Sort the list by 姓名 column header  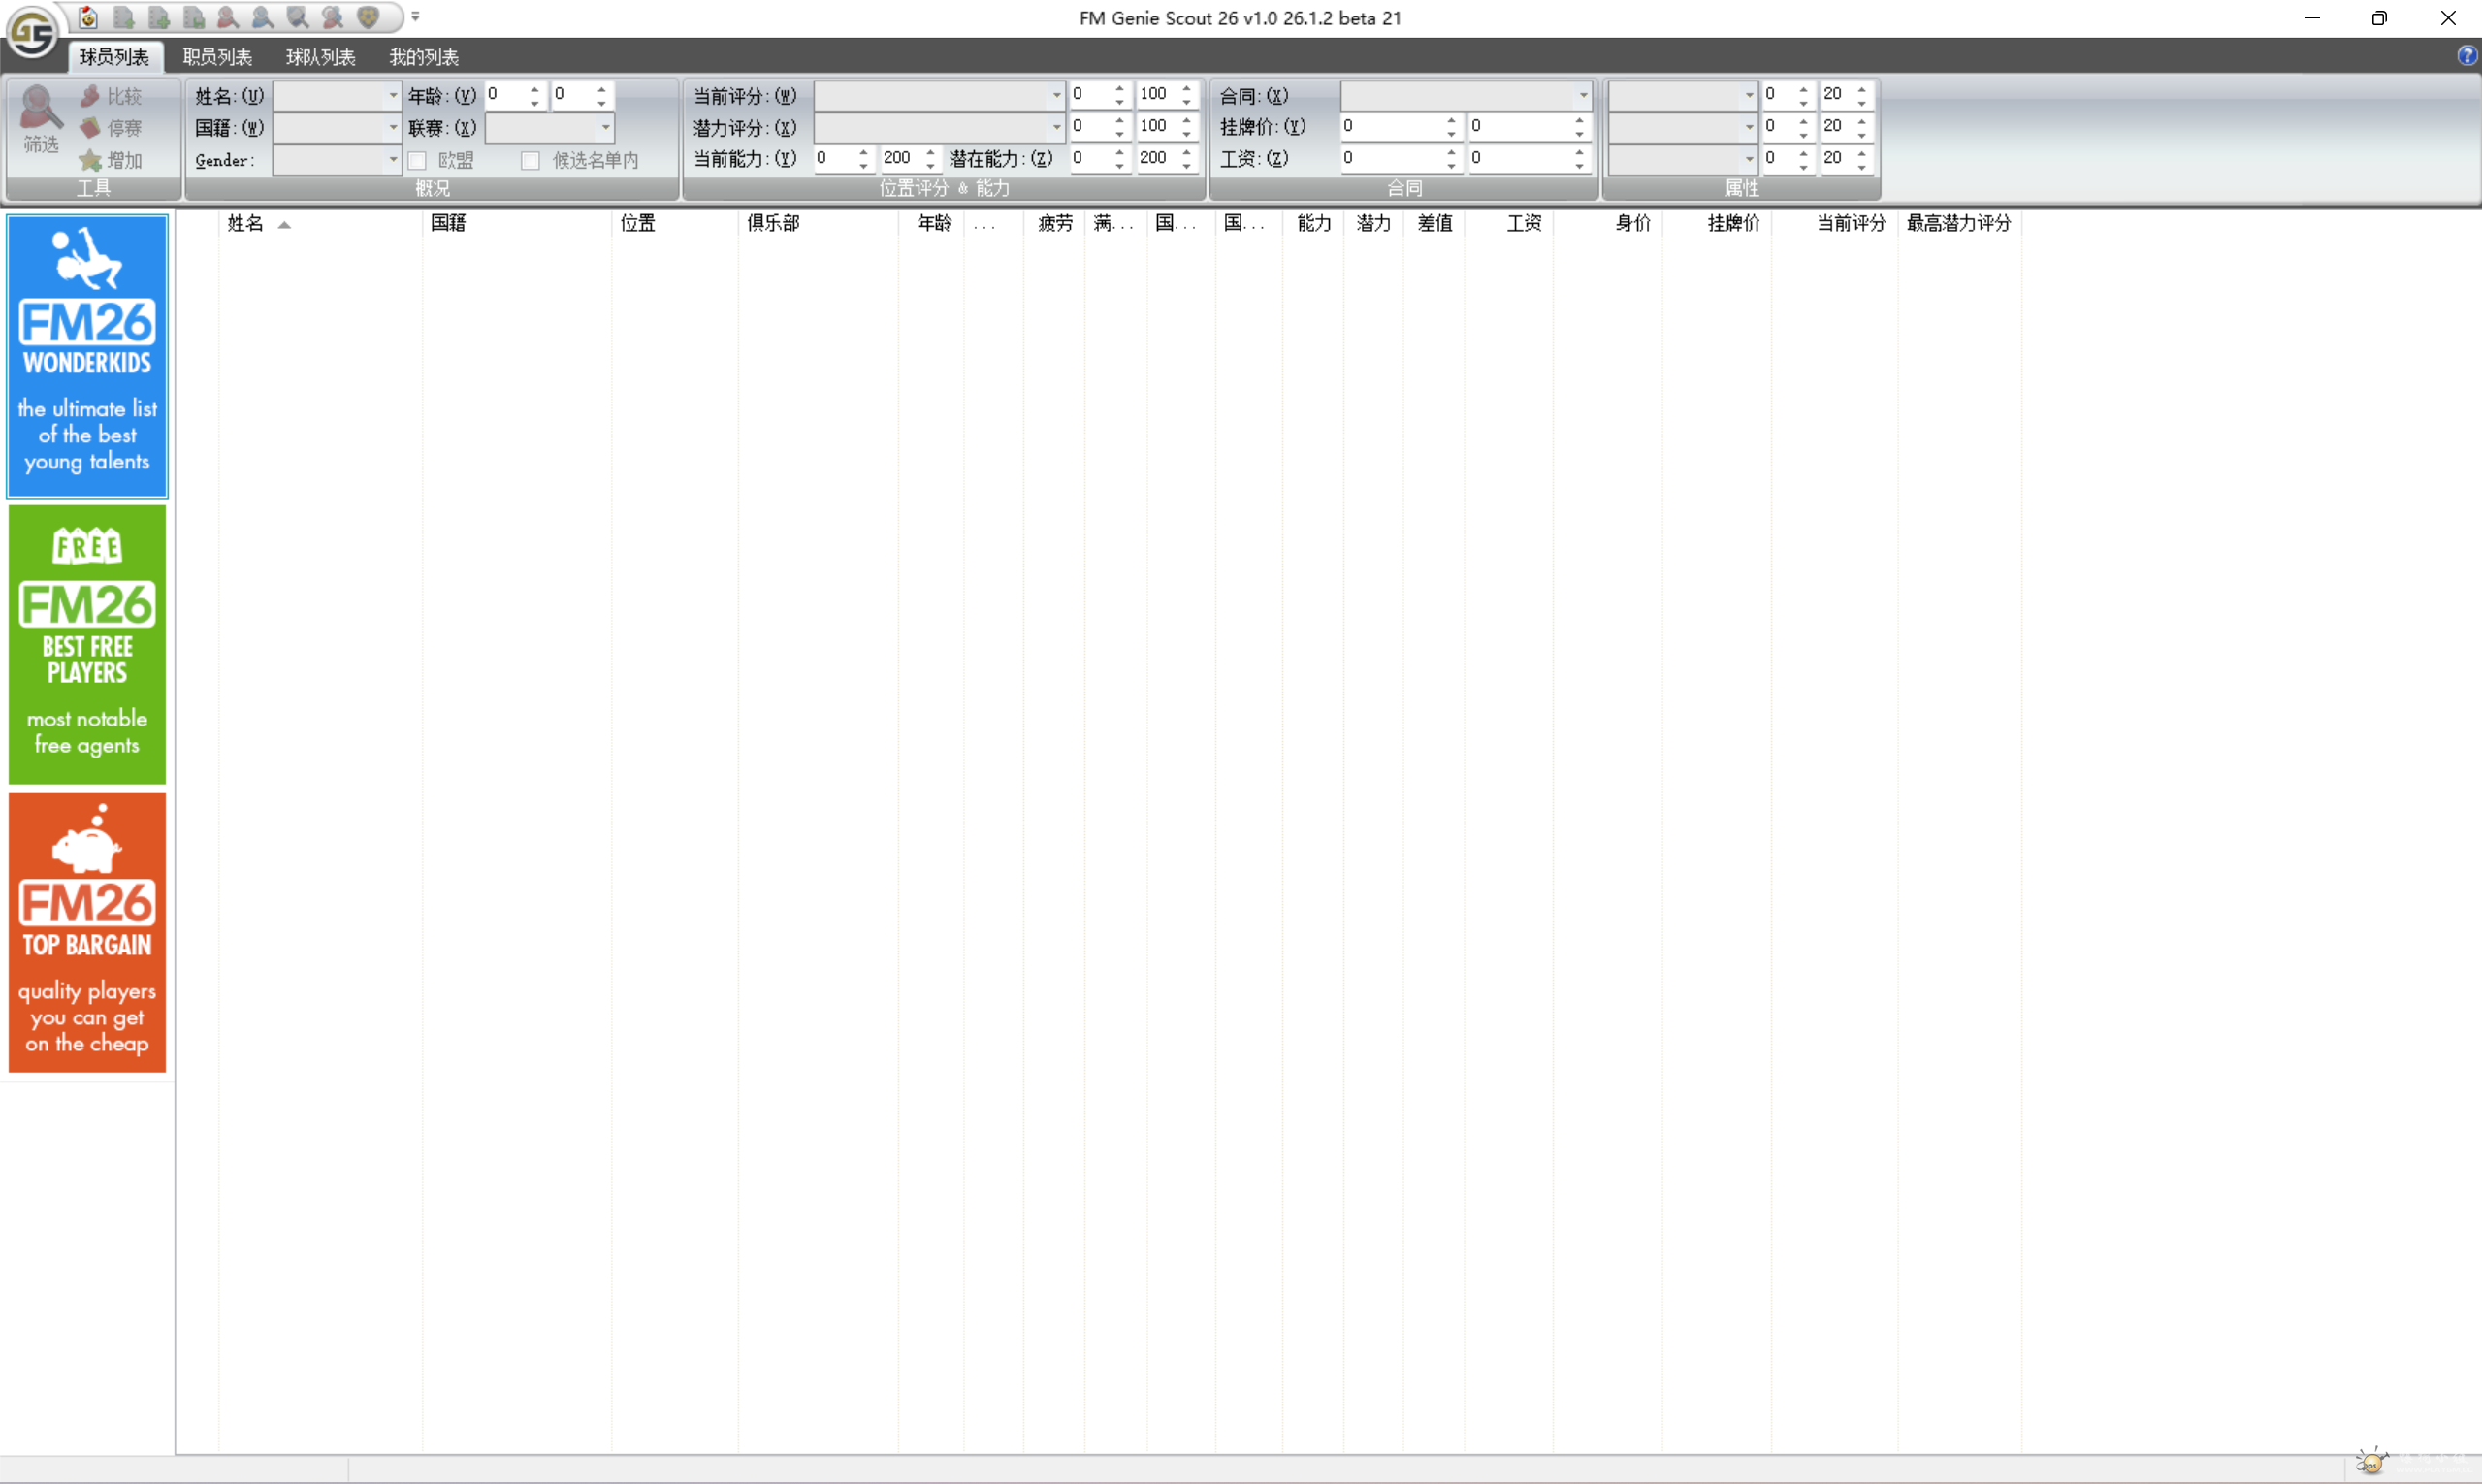tap(246, 223)
